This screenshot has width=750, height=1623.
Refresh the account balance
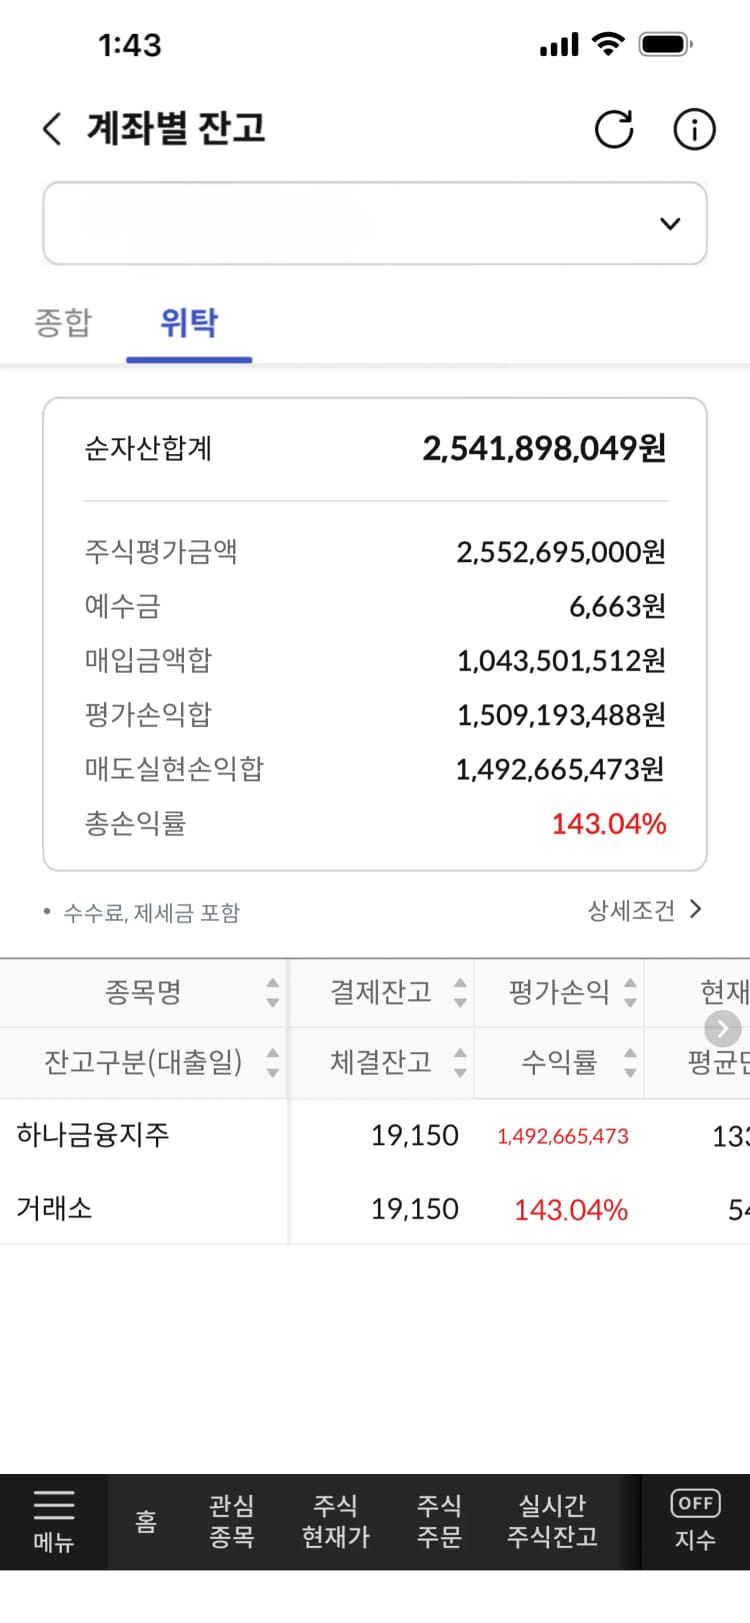click(614, 129)
